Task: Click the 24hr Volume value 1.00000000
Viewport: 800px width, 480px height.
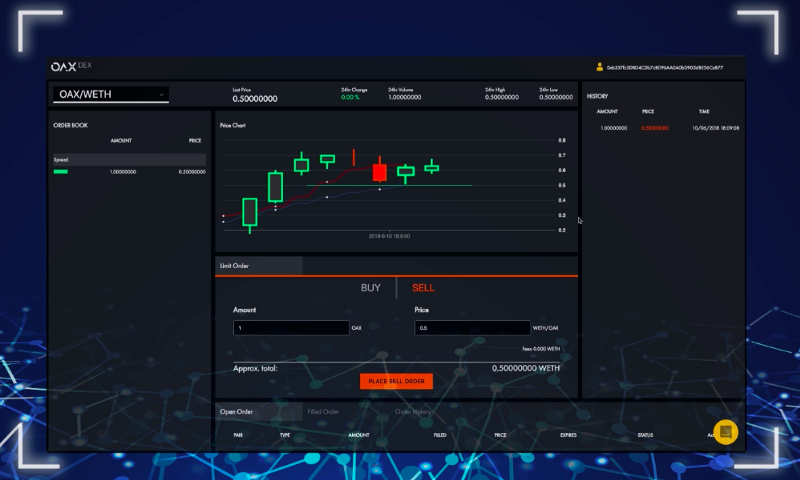Action: pyautogui.click(x=405, y=97)
